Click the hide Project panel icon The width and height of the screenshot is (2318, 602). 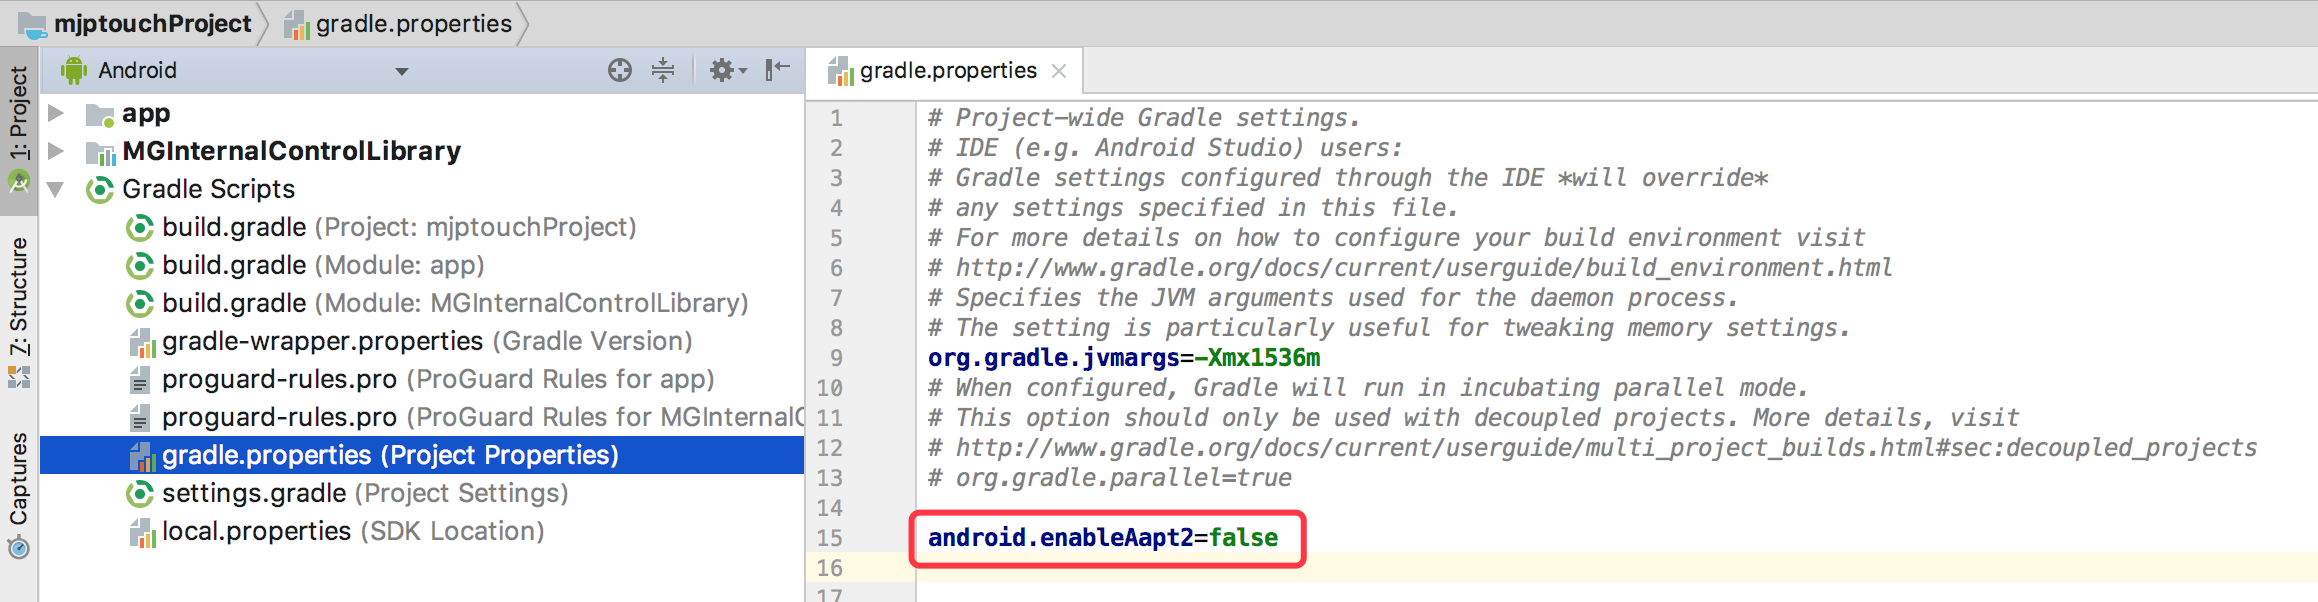[778, 70]
